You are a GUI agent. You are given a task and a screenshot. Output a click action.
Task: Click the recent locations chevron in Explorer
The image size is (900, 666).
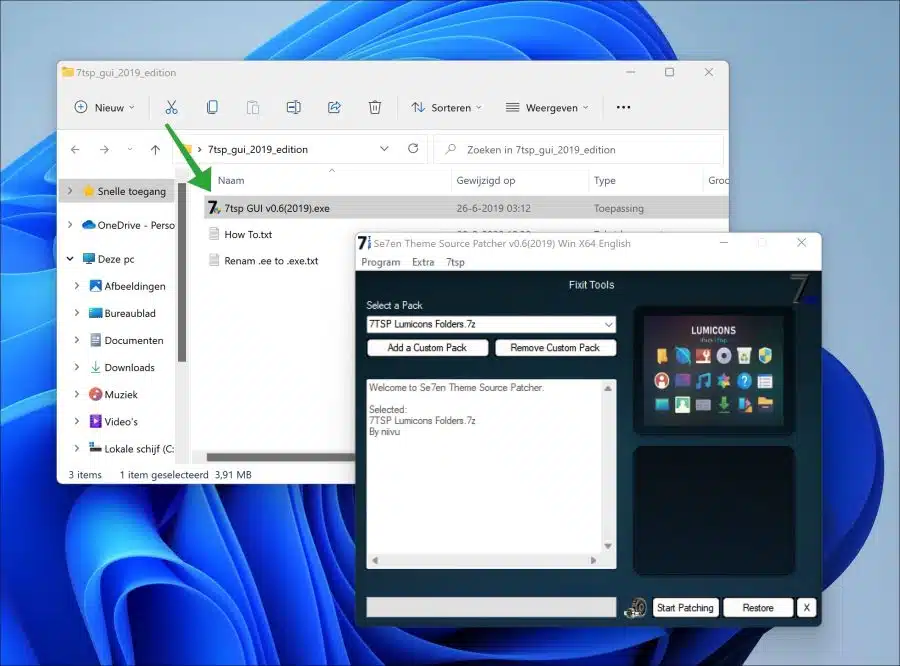tap(130, 149)
